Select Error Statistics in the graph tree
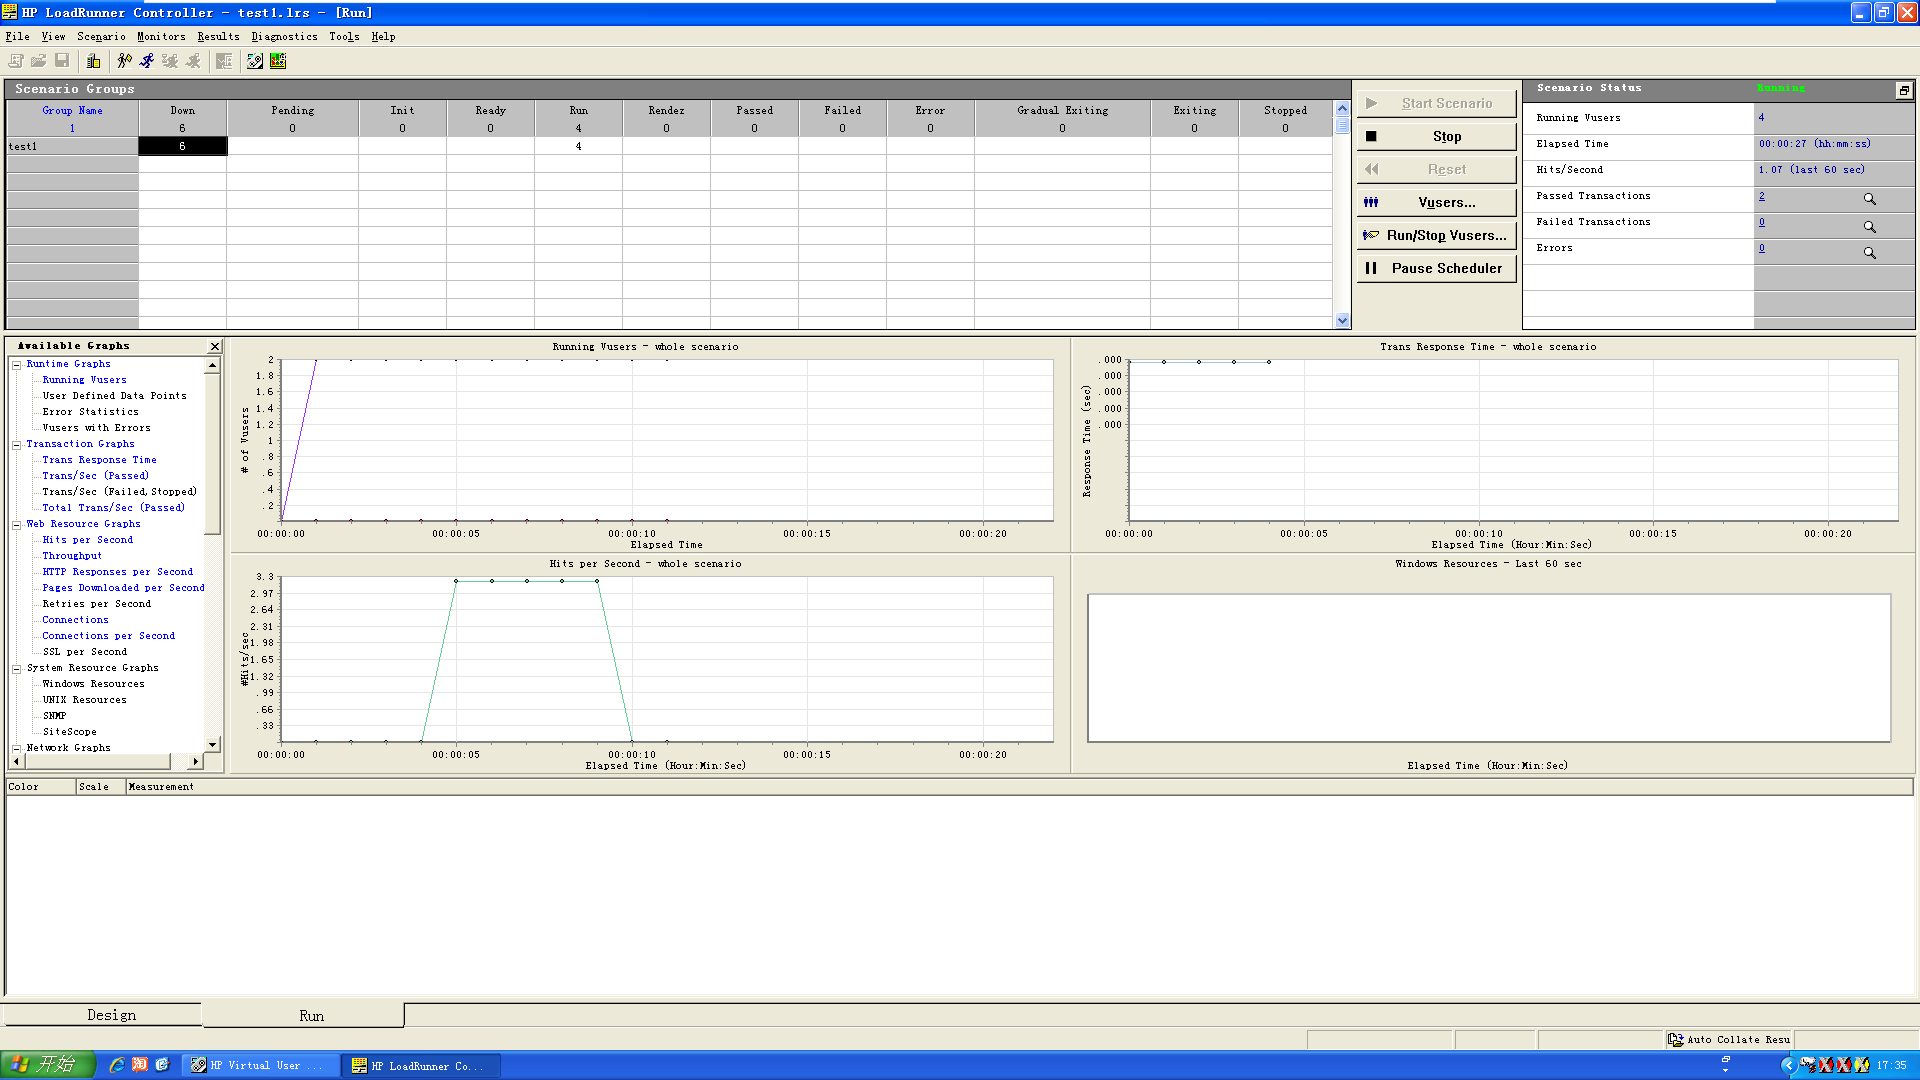 [90, 412]
